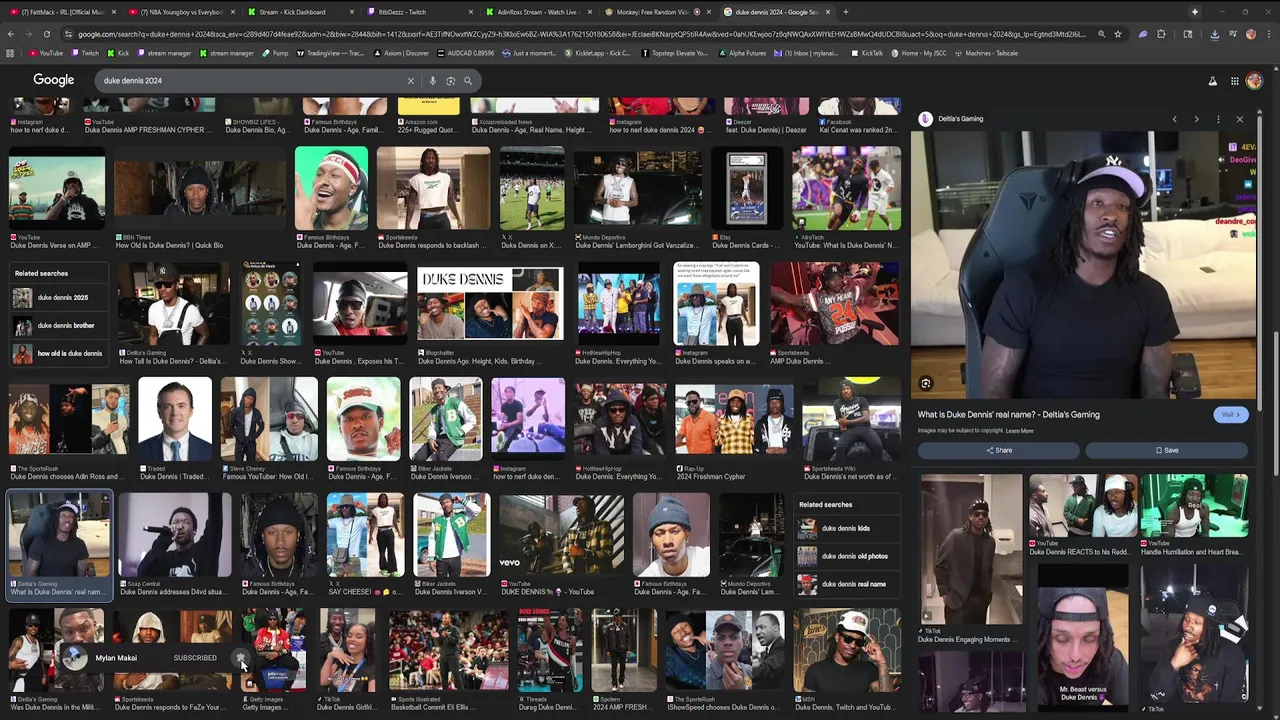
Task: Open a new tab with the plus button
Action: (x=846, y=12)
